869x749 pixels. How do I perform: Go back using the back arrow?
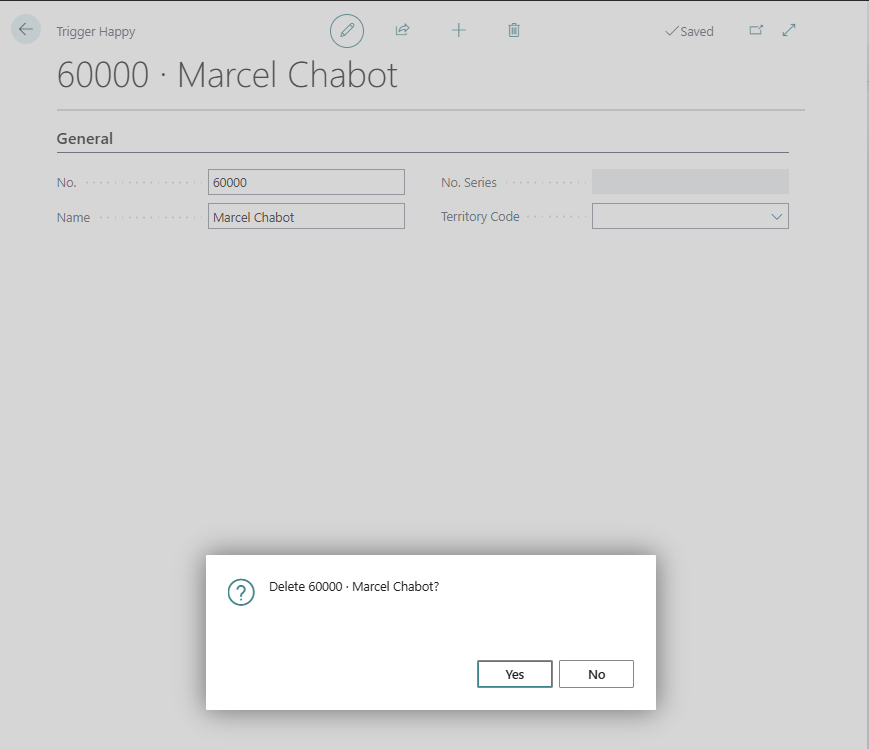tap(25, 29)
